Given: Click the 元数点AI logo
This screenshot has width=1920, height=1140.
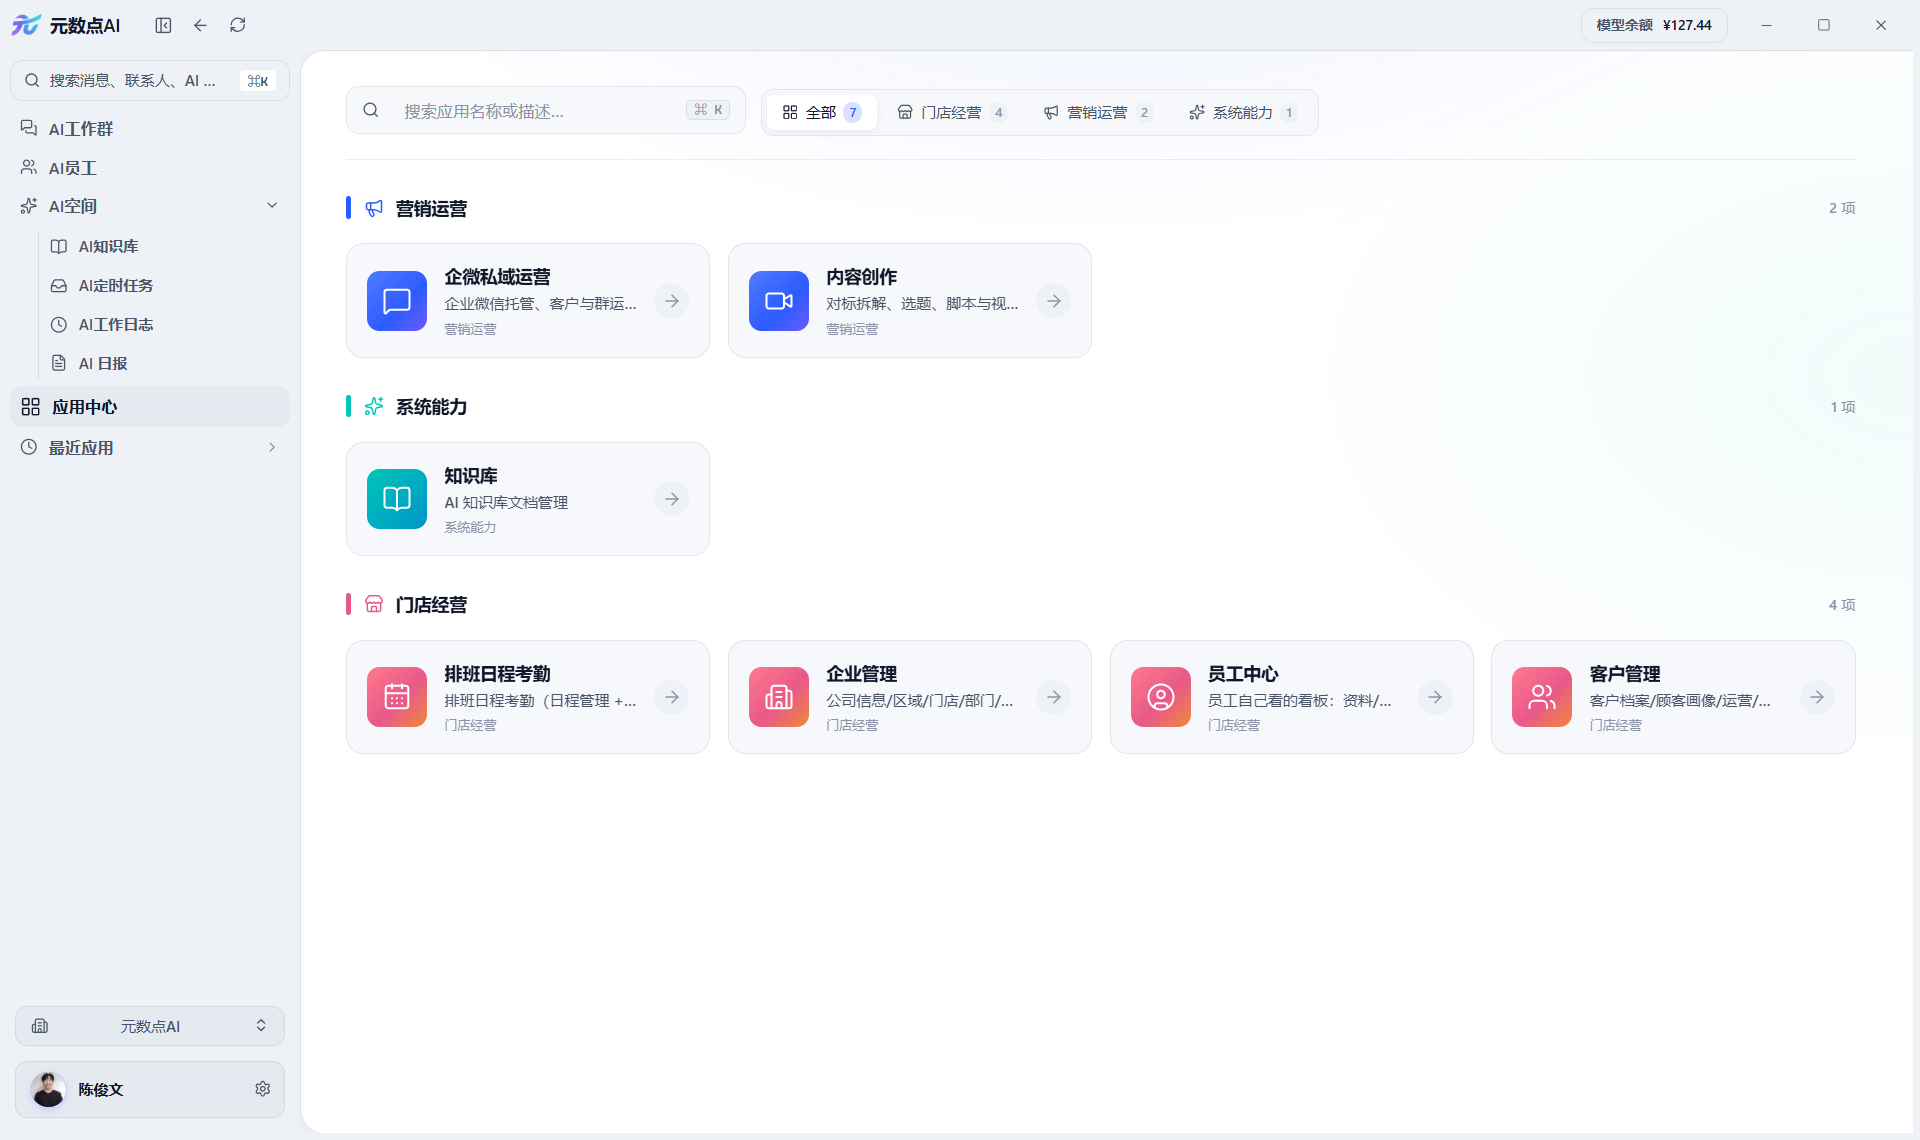Looking at the screenshot, I should pos(66,25).
